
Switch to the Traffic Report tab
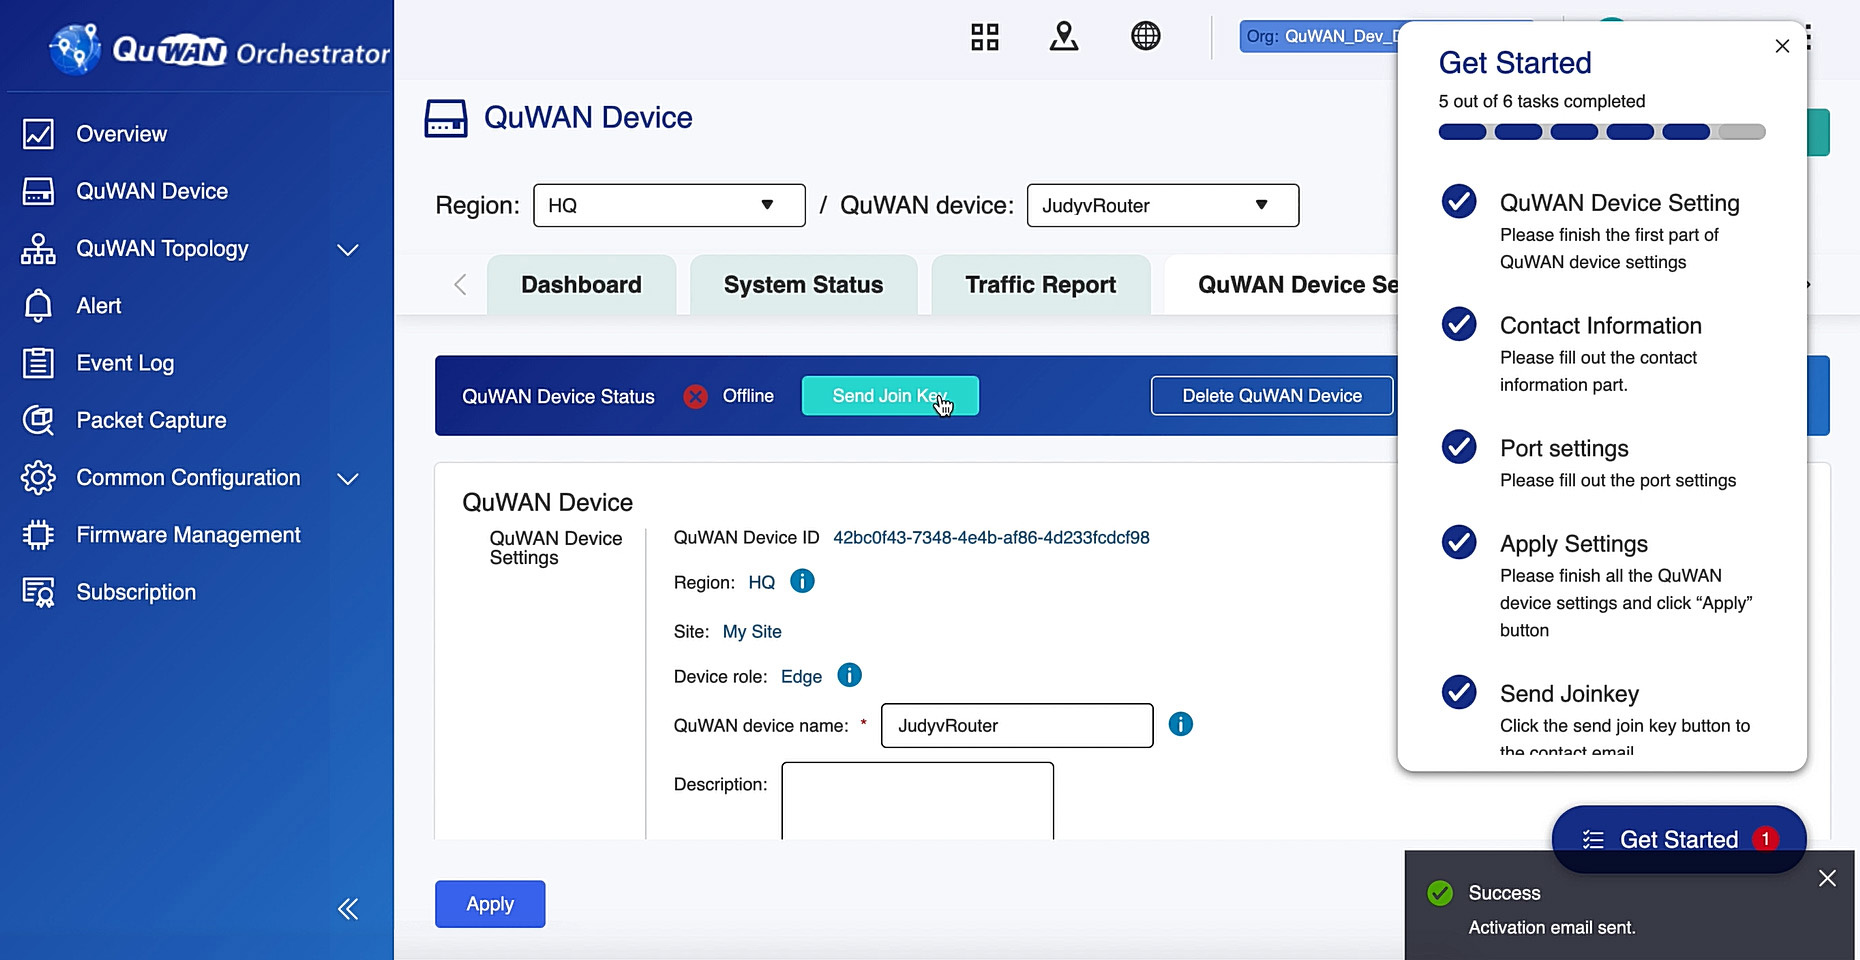tap(1040, 285)
